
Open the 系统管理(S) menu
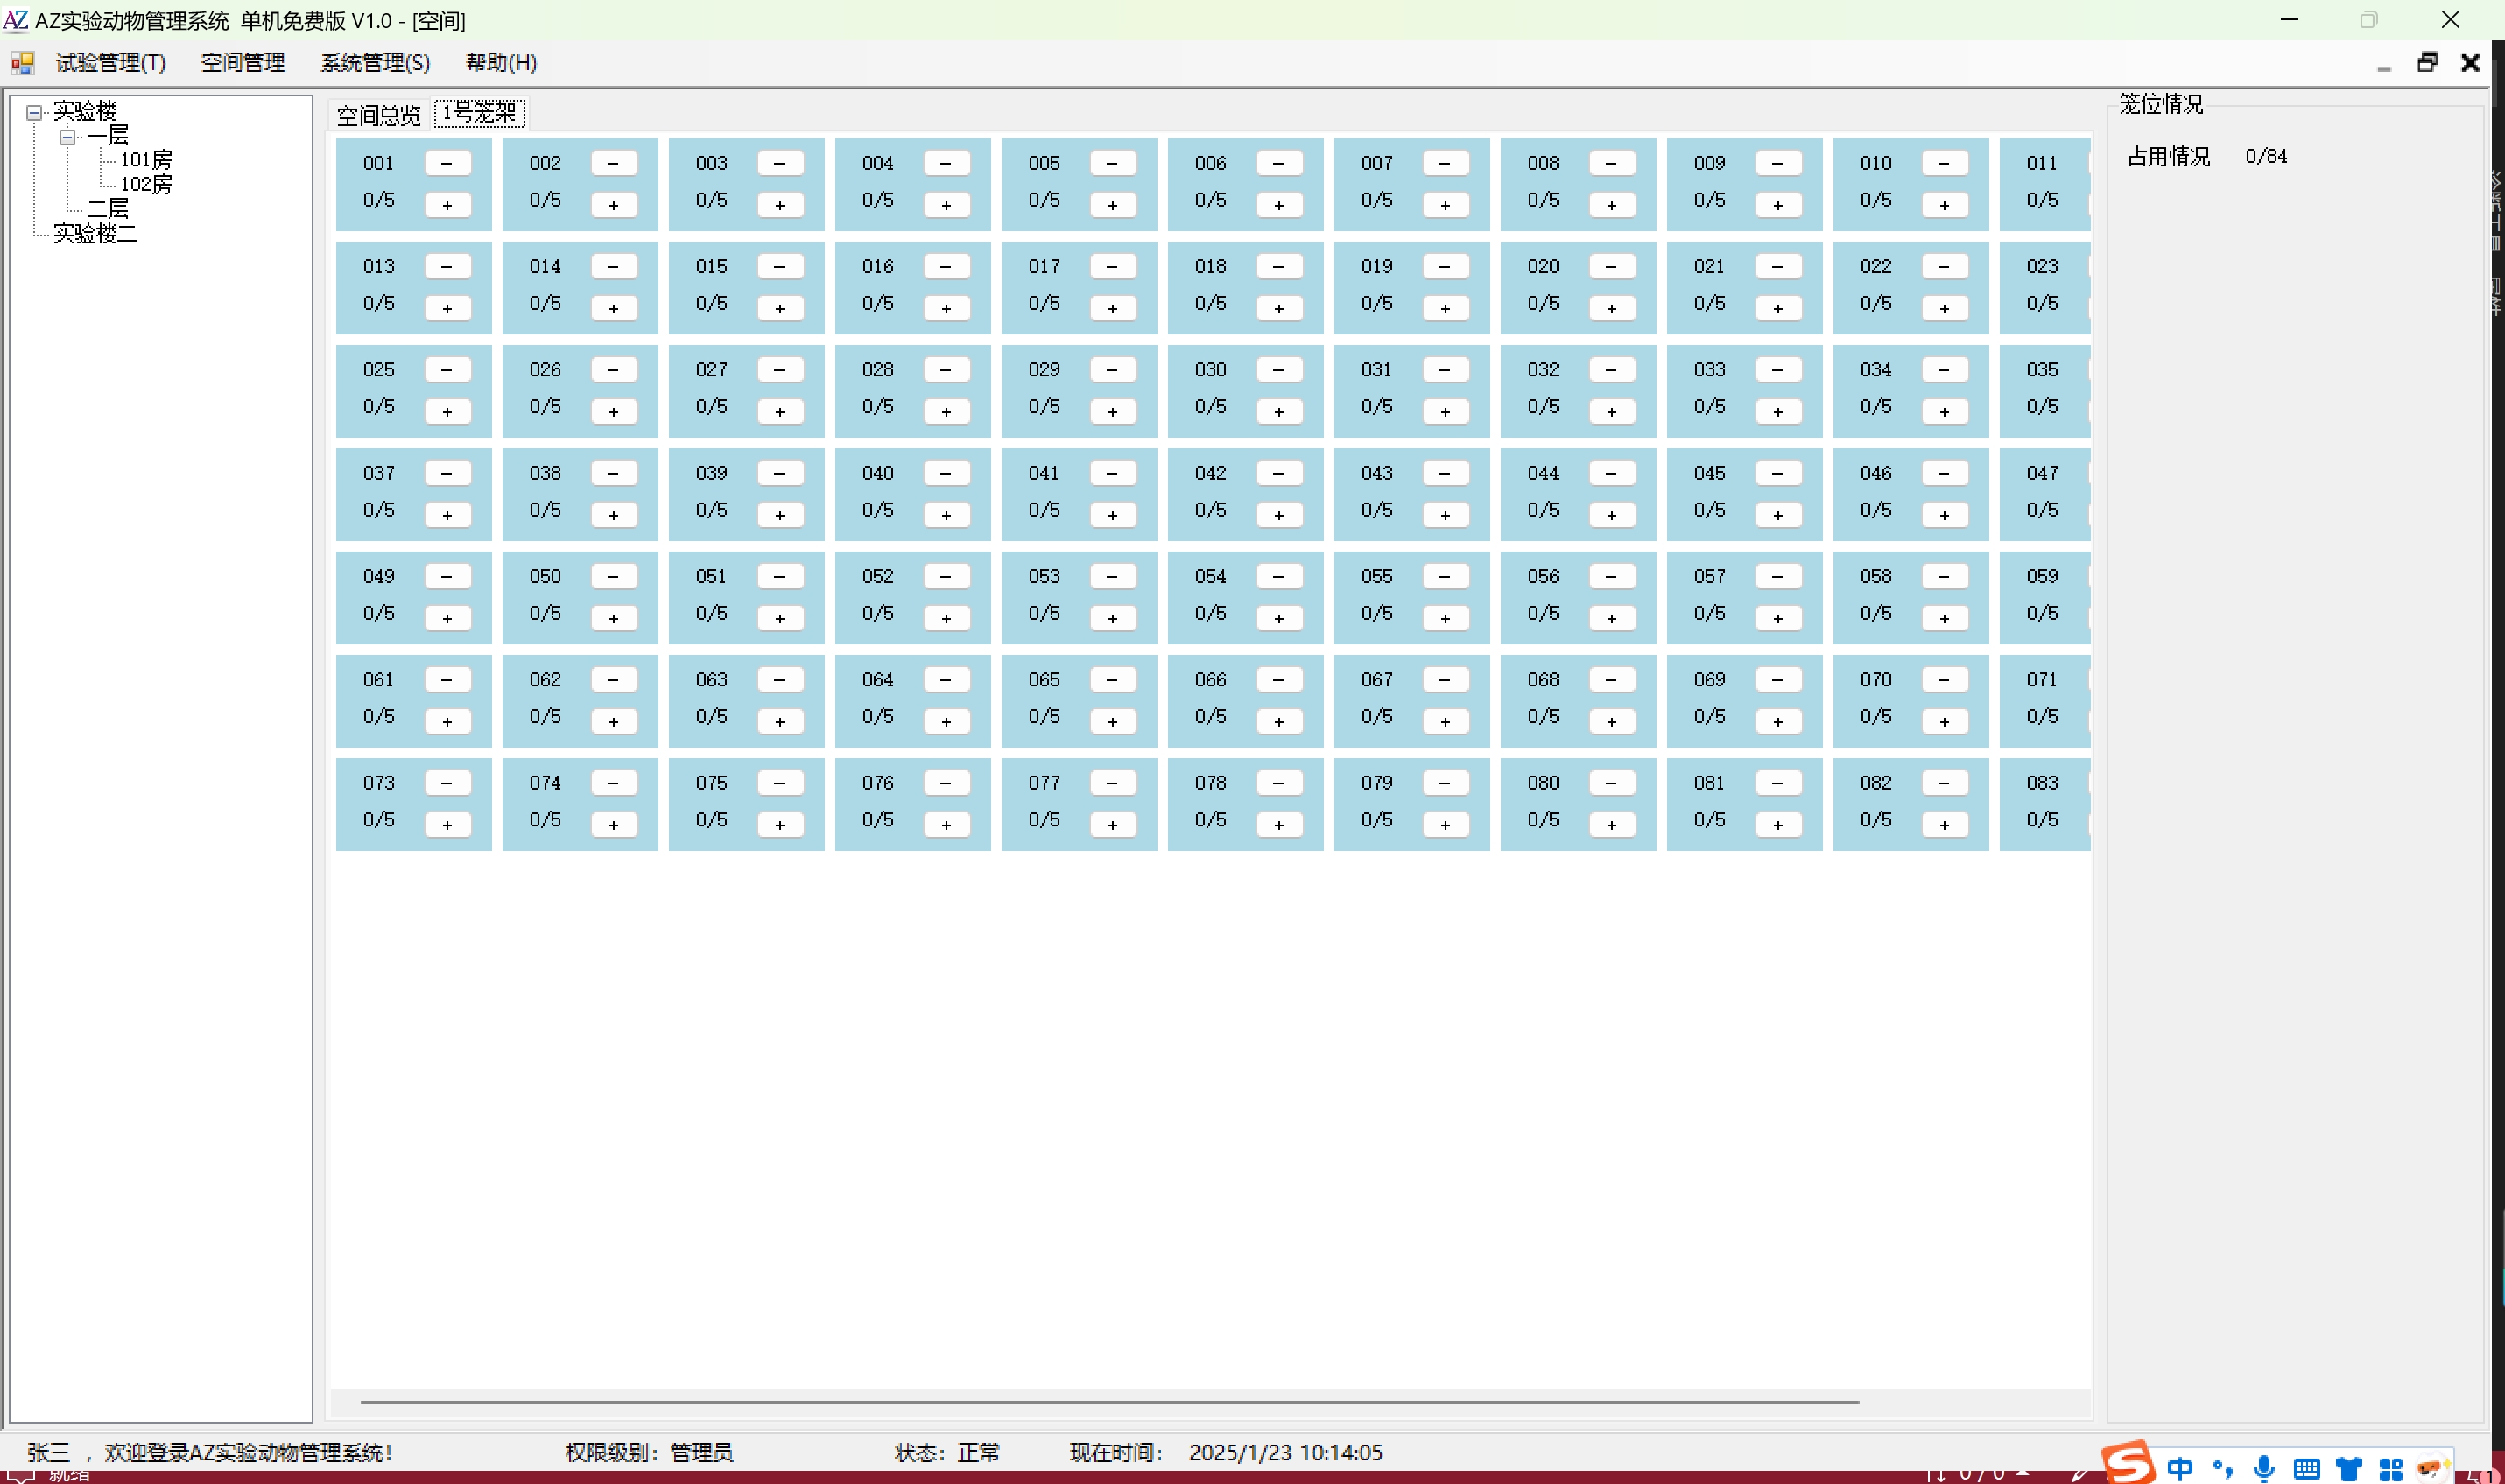(x=375, y=62)
